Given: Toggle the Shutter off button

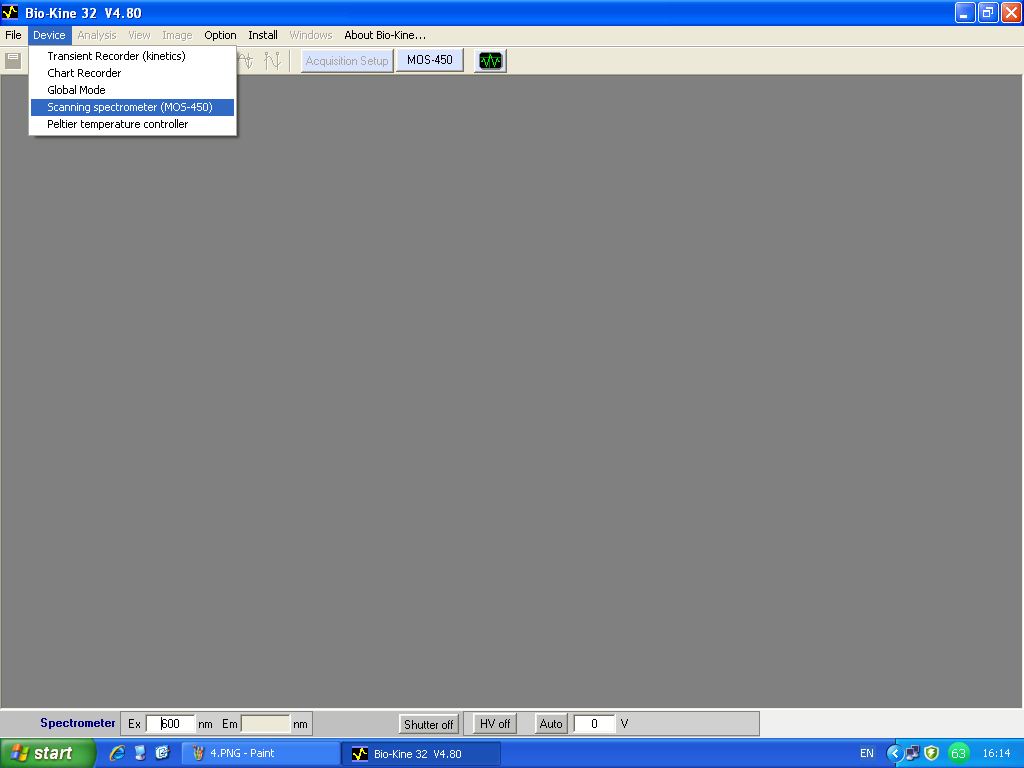Looking at the screenshot, I should pos(428,724).
